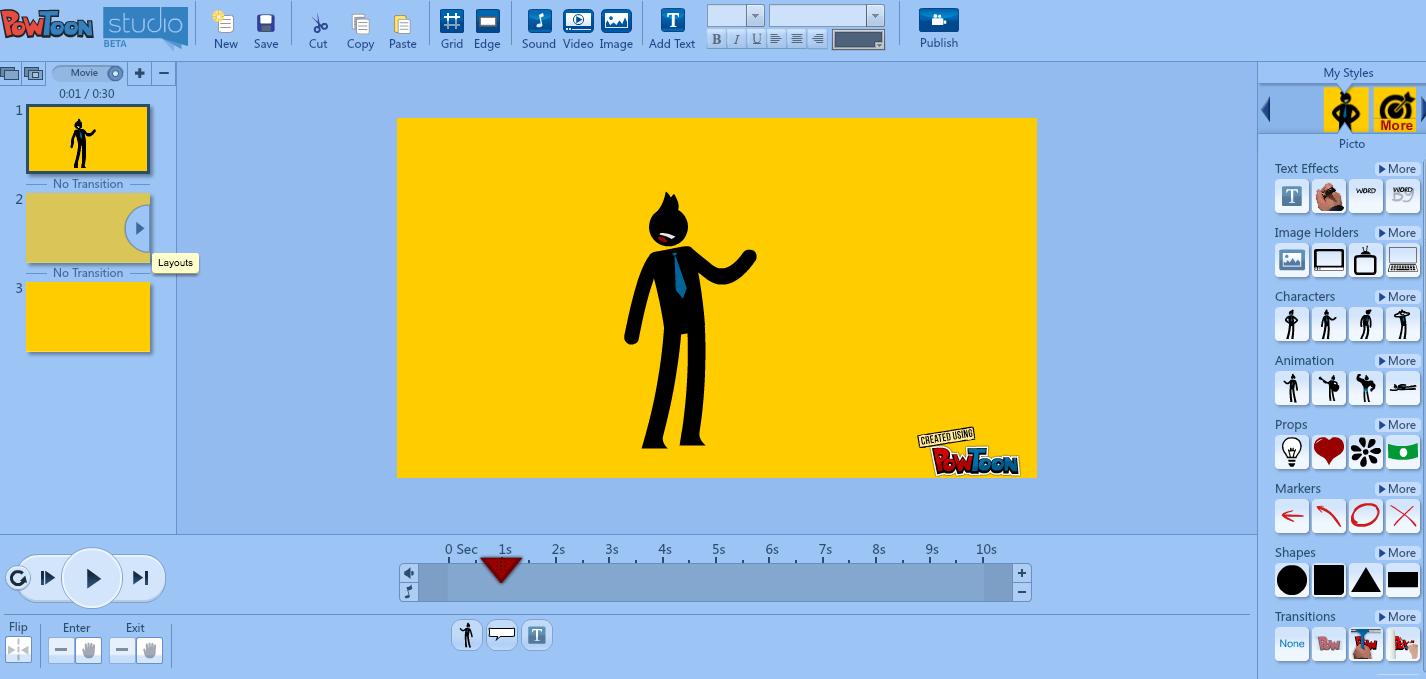Insert an Image from toolbar
The image size is (1426, 679).
click(616, 30)
